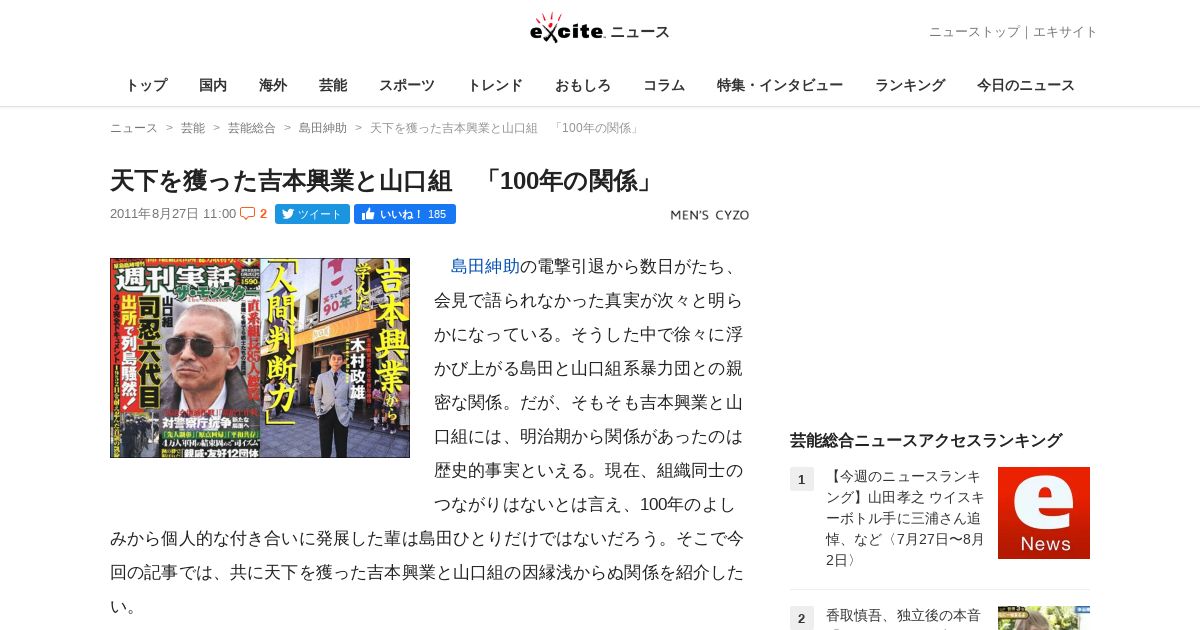Click the ranking number 2 badge
Screen dimensions: 1200x630
click(802, 618)
